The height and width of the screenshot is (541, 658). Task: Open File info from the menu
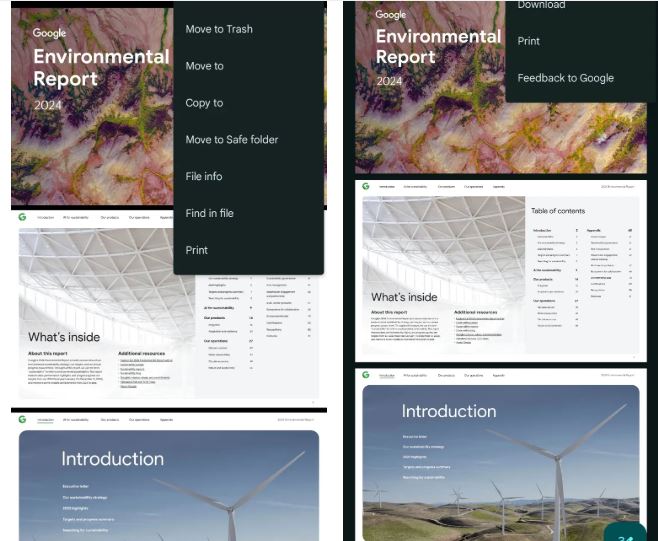(204, 177)
